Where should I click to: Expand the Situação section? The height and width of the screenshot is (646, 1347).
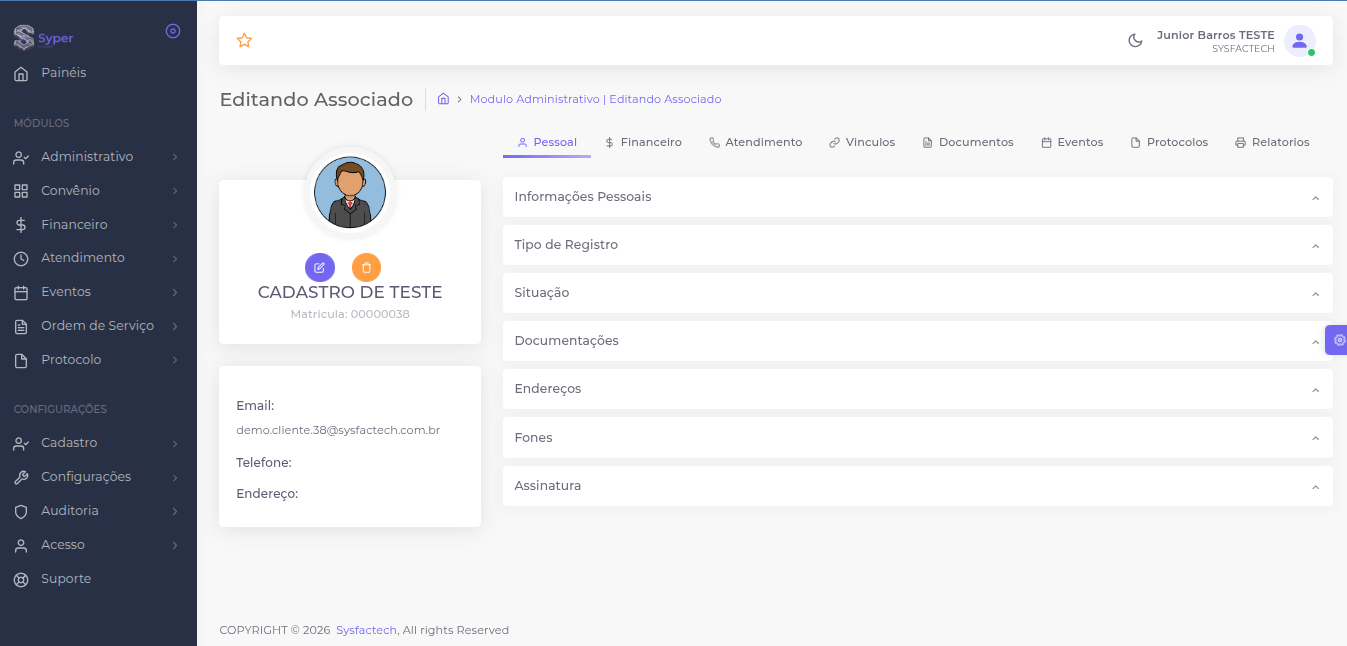pyautogui.click(x=918, y=293)
